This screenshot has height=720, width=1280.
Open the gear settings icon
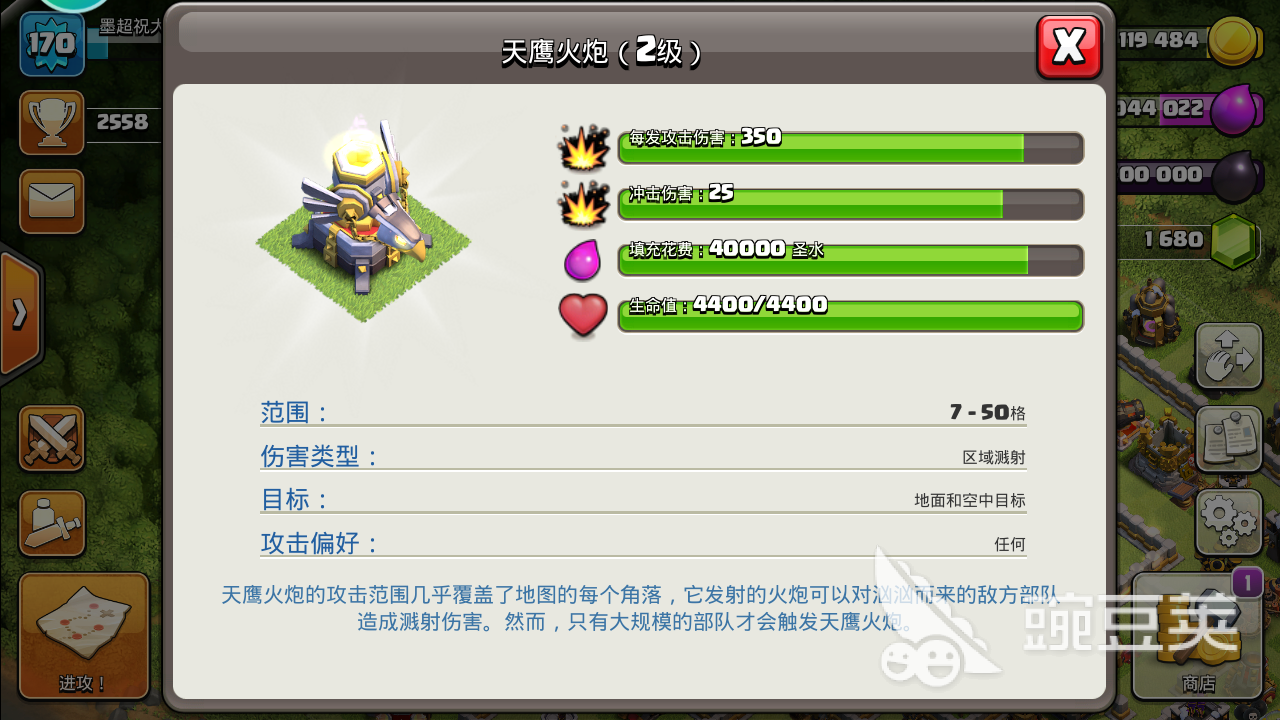1228,522
